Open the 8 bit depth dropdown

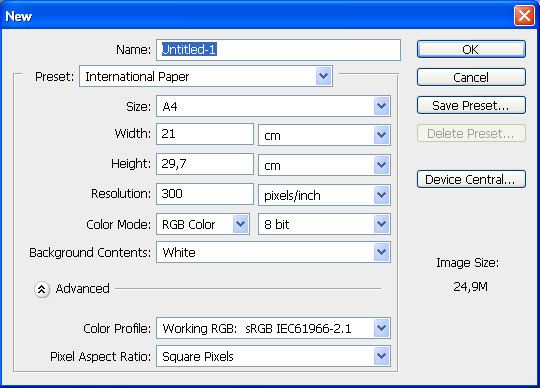pos(324,224)
